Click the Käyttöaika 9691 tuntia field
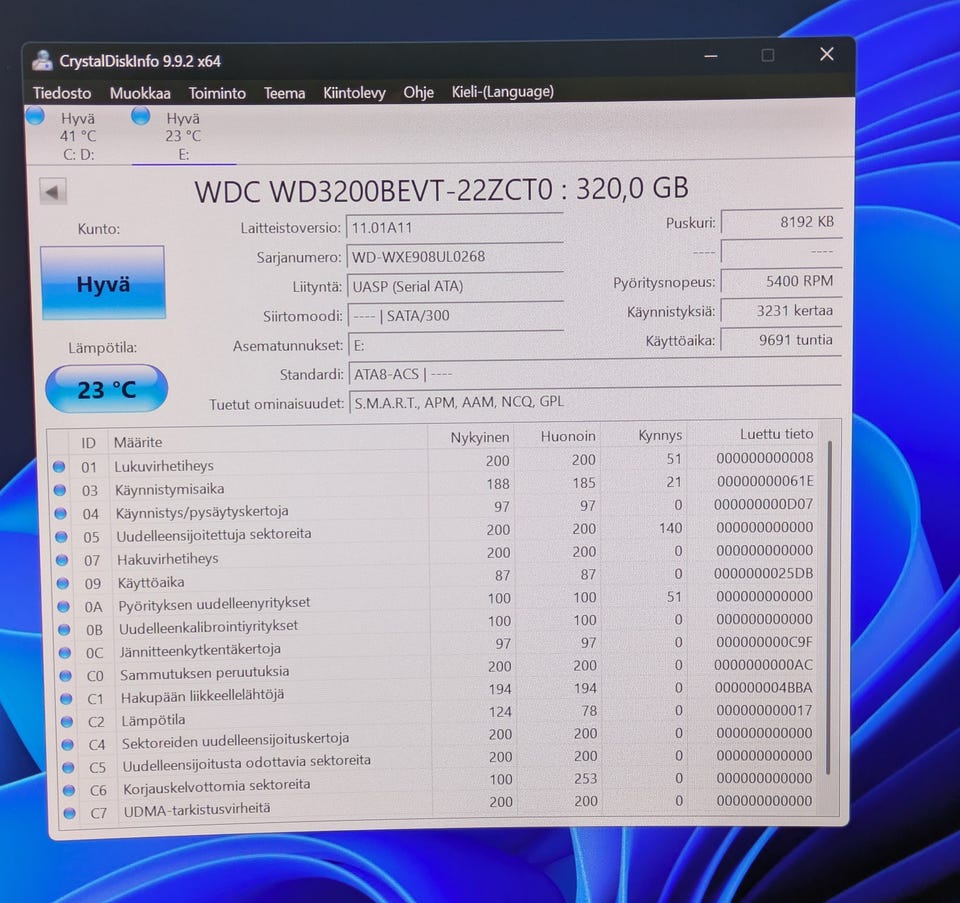This screenshot has width=960, height=903. (x=781, y=340)
